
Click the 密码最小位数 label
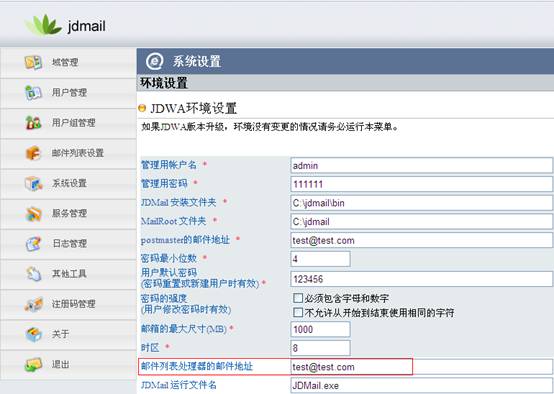169,258
